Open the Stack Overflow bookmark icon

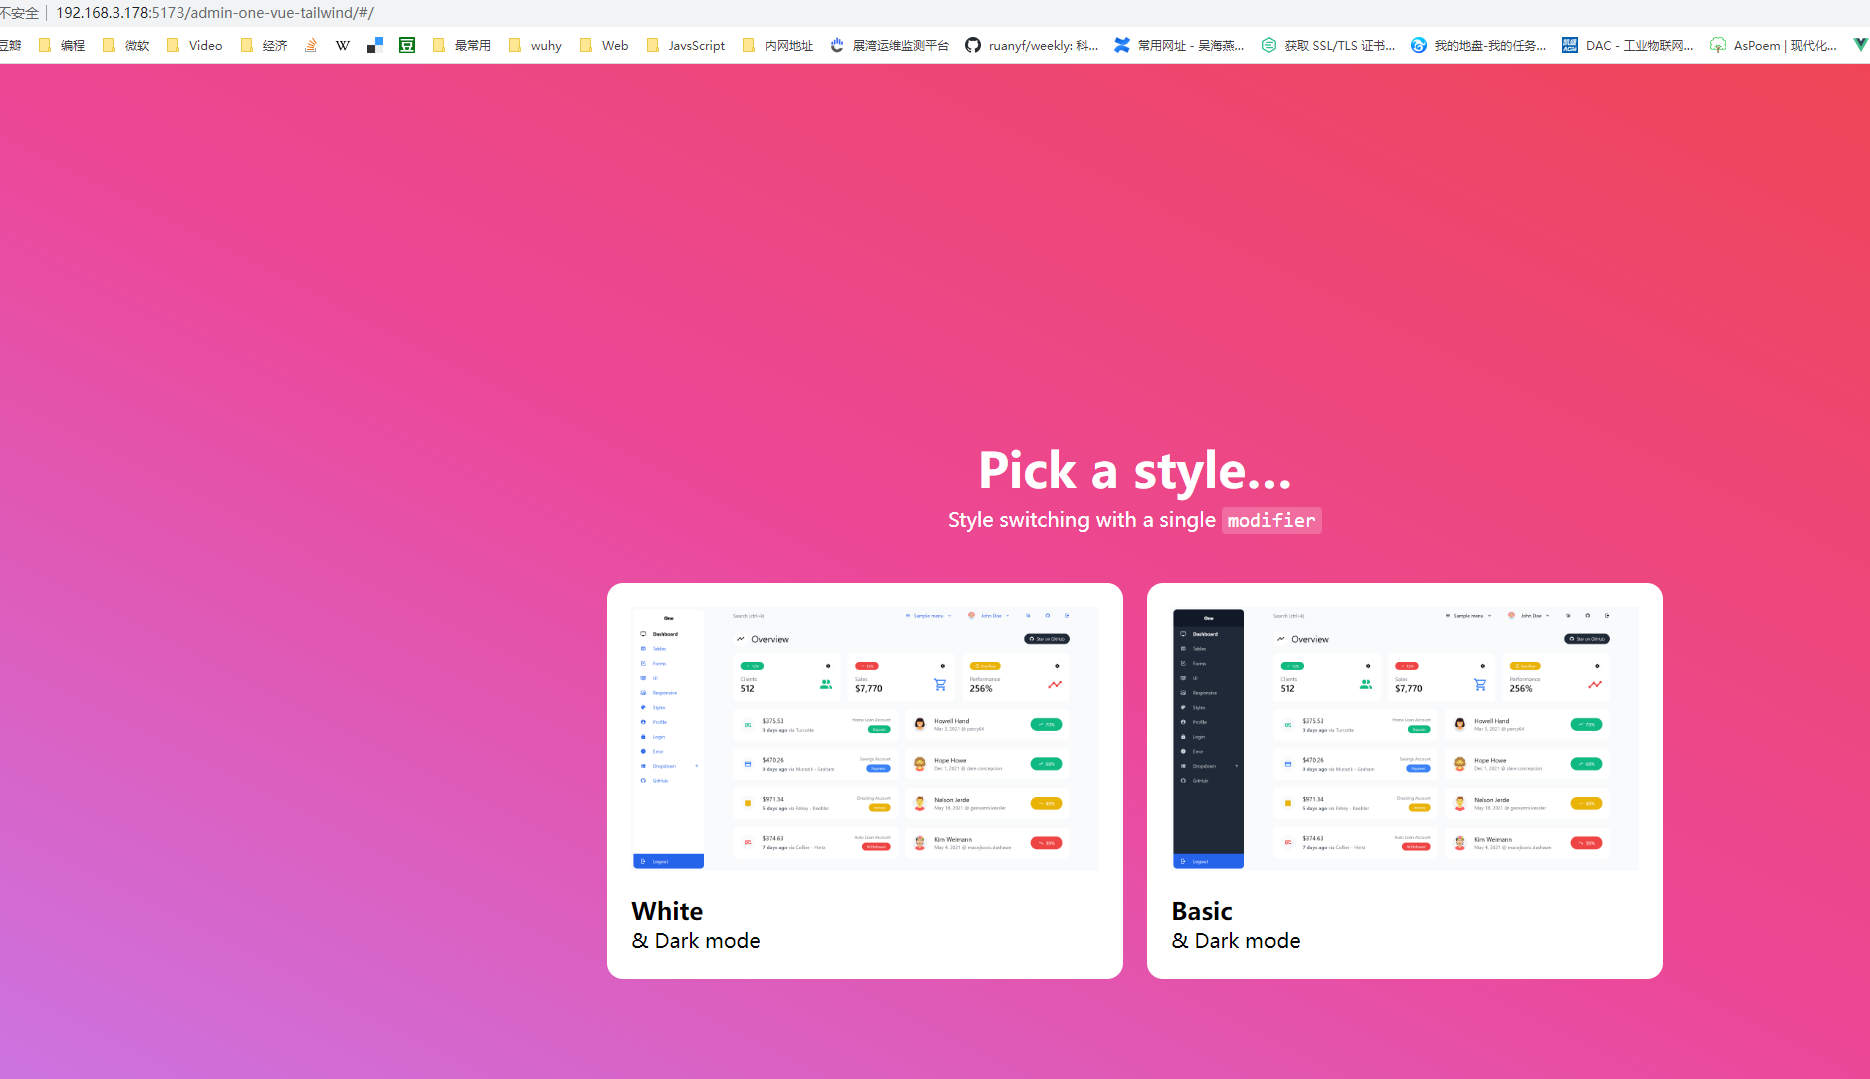311,45
